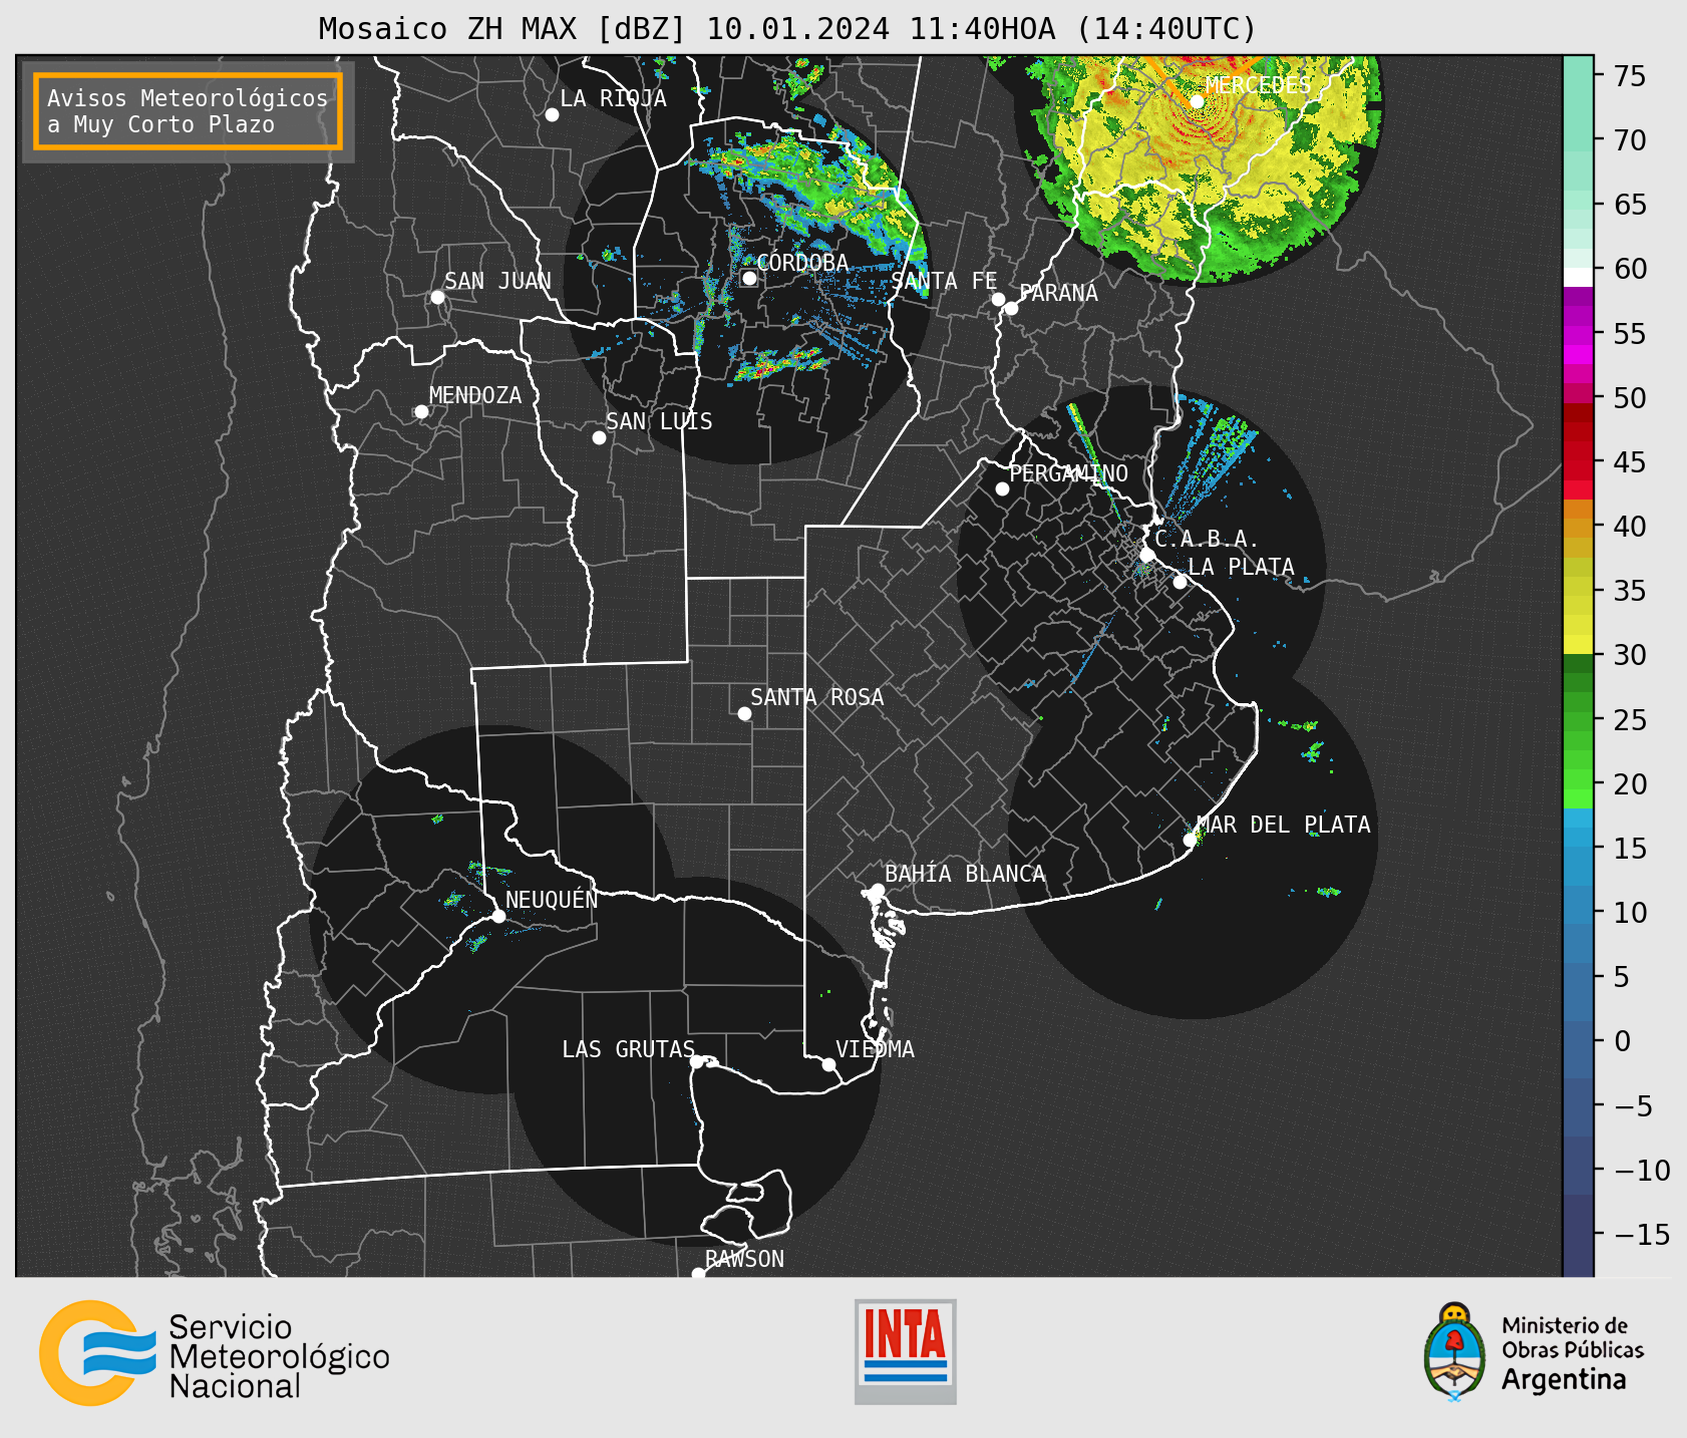1687x1438 pixels.
Task: Click the MERCEDES marker dot
Action: (1196, 102)
